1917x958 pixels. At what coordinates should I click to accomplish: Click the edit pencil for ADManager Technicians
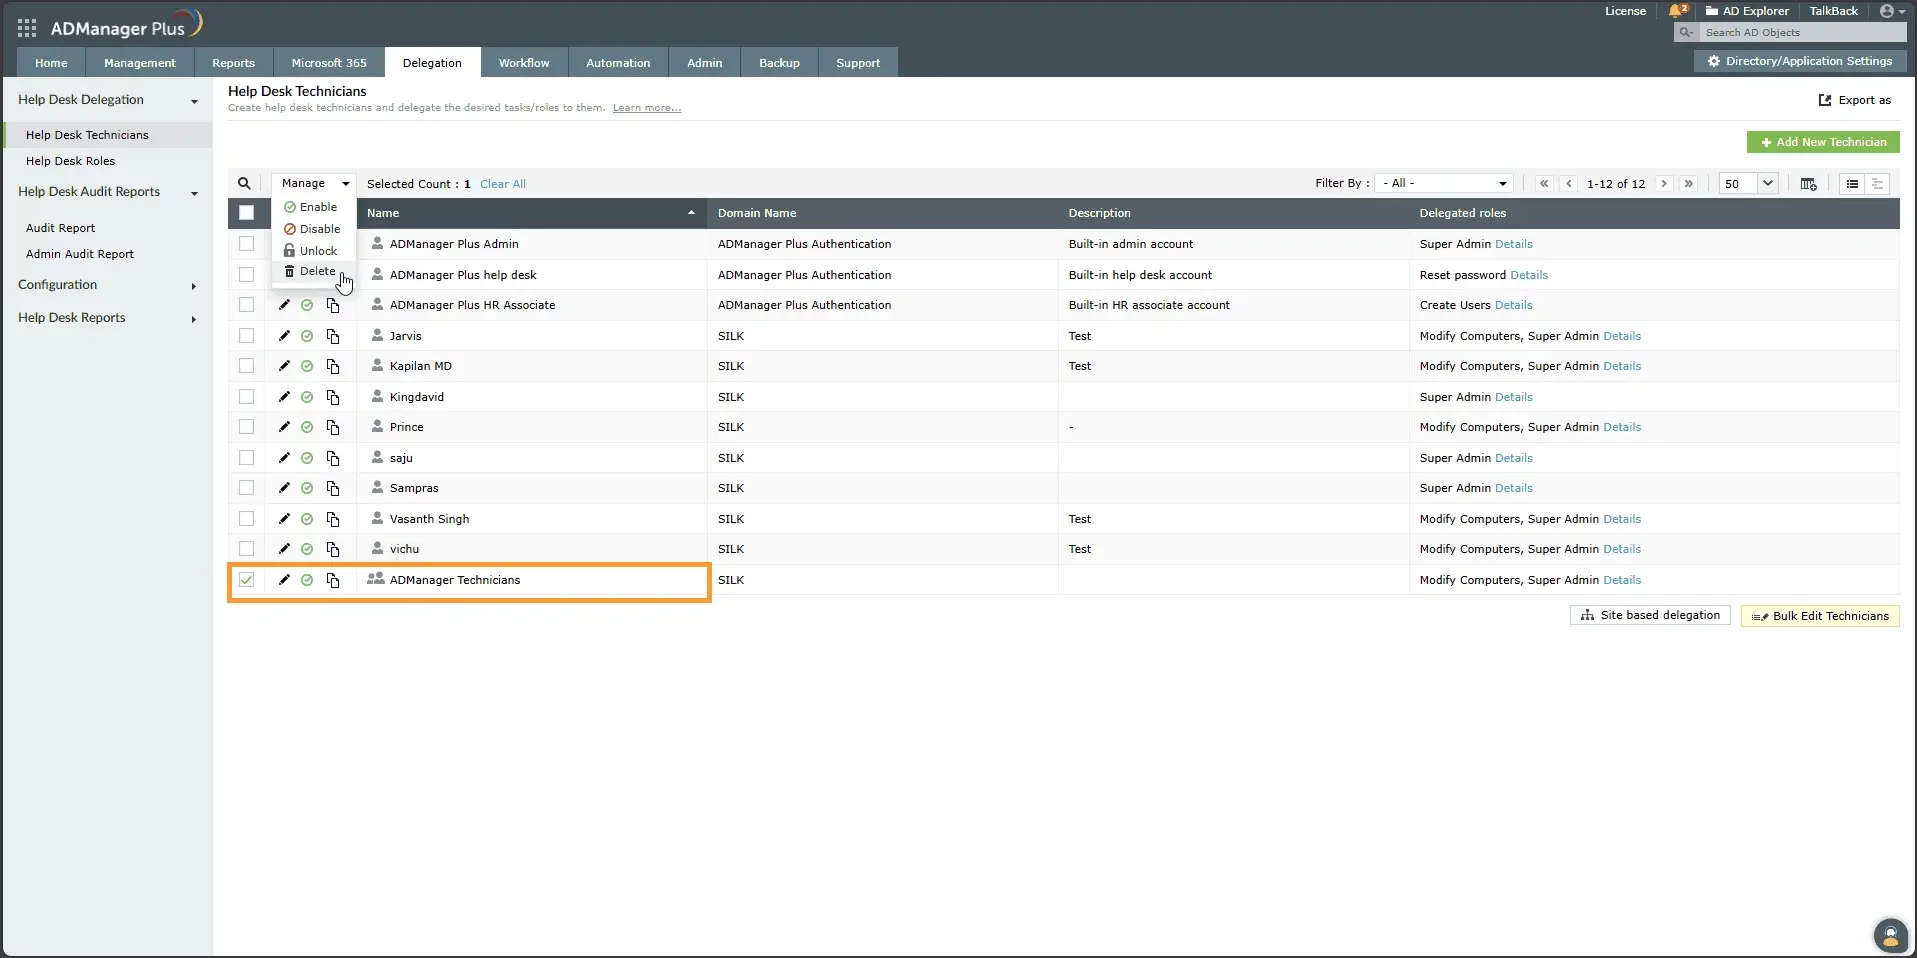click(x=284, y=580)
